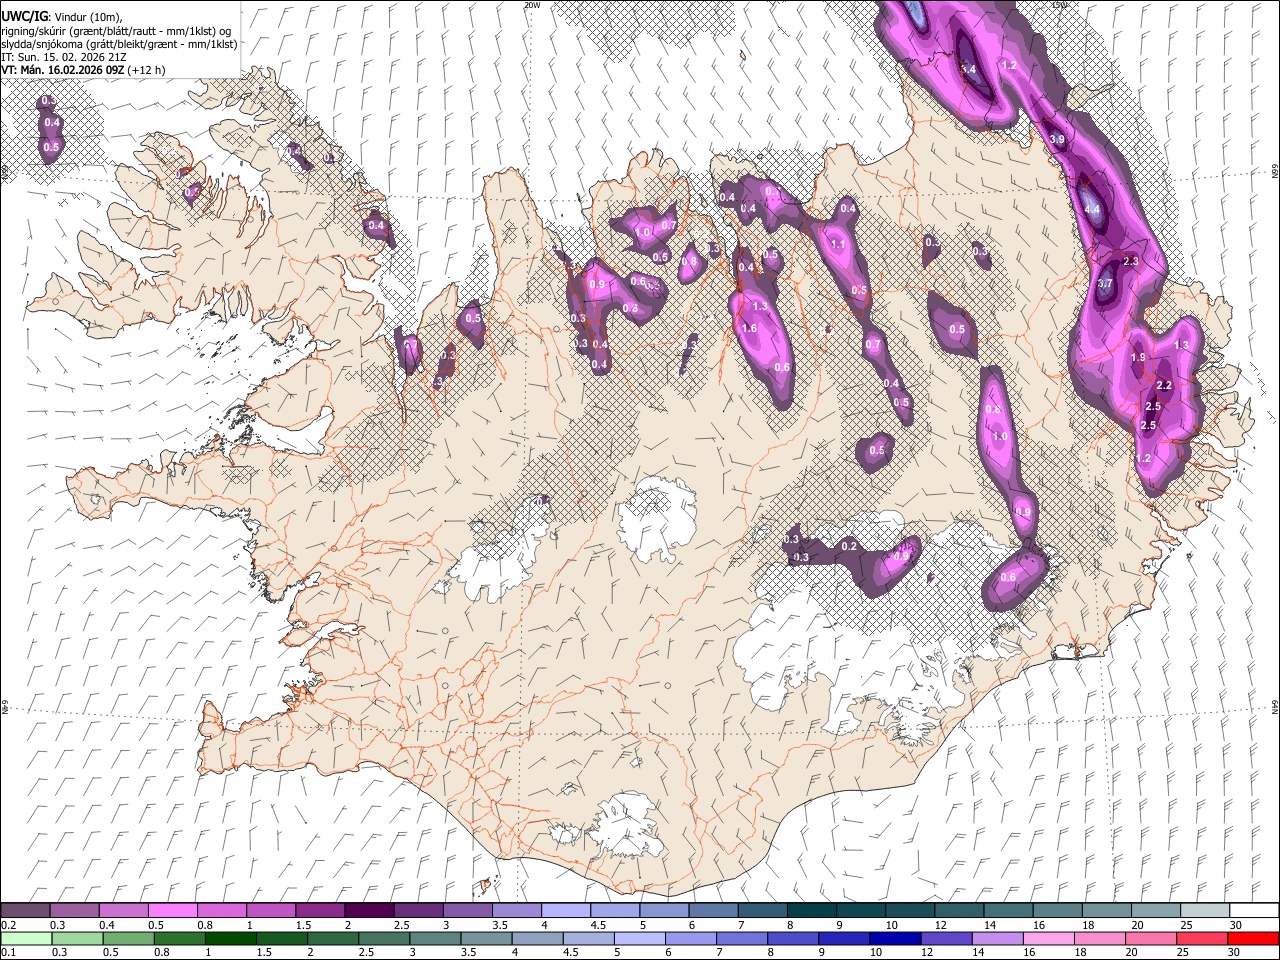The width and height of the screenshot is (1280, 960).
Task: Click the 2.2 snowfall value in east Iceland
Action: (x=1164, y=385)
